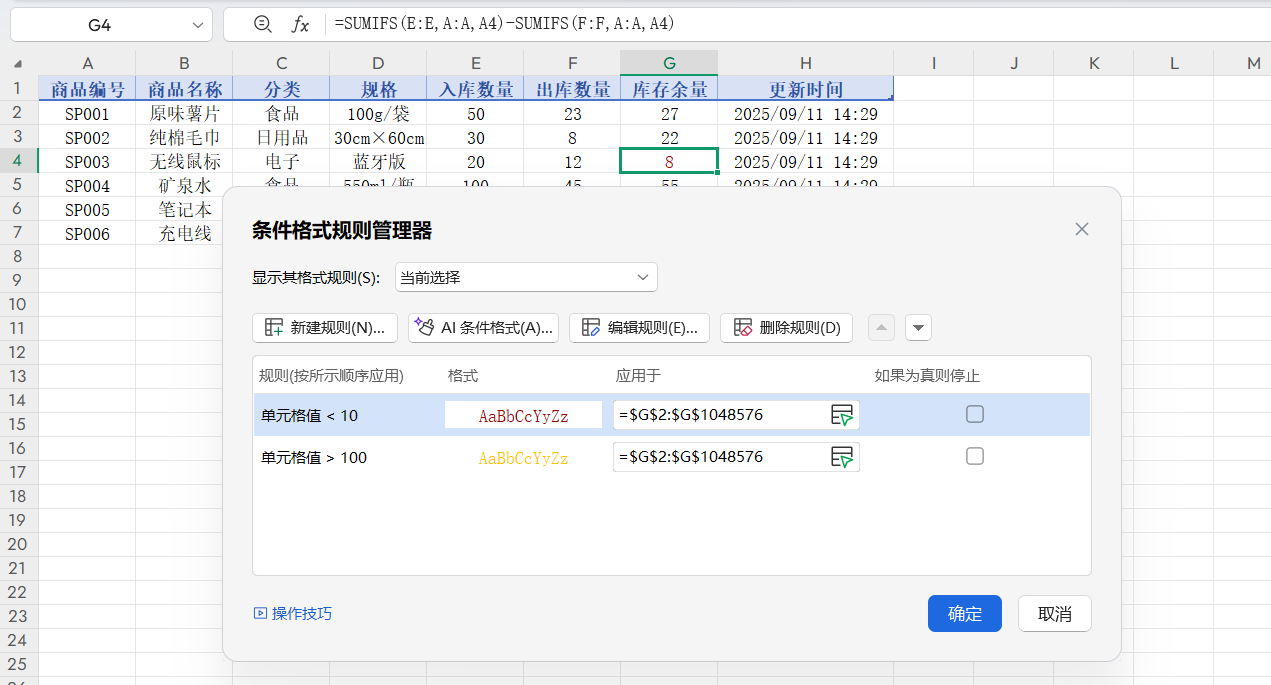Expand the move-rule-down dropdown arrow
This screenshot has width=1271, height=685.
pos(918,328)
